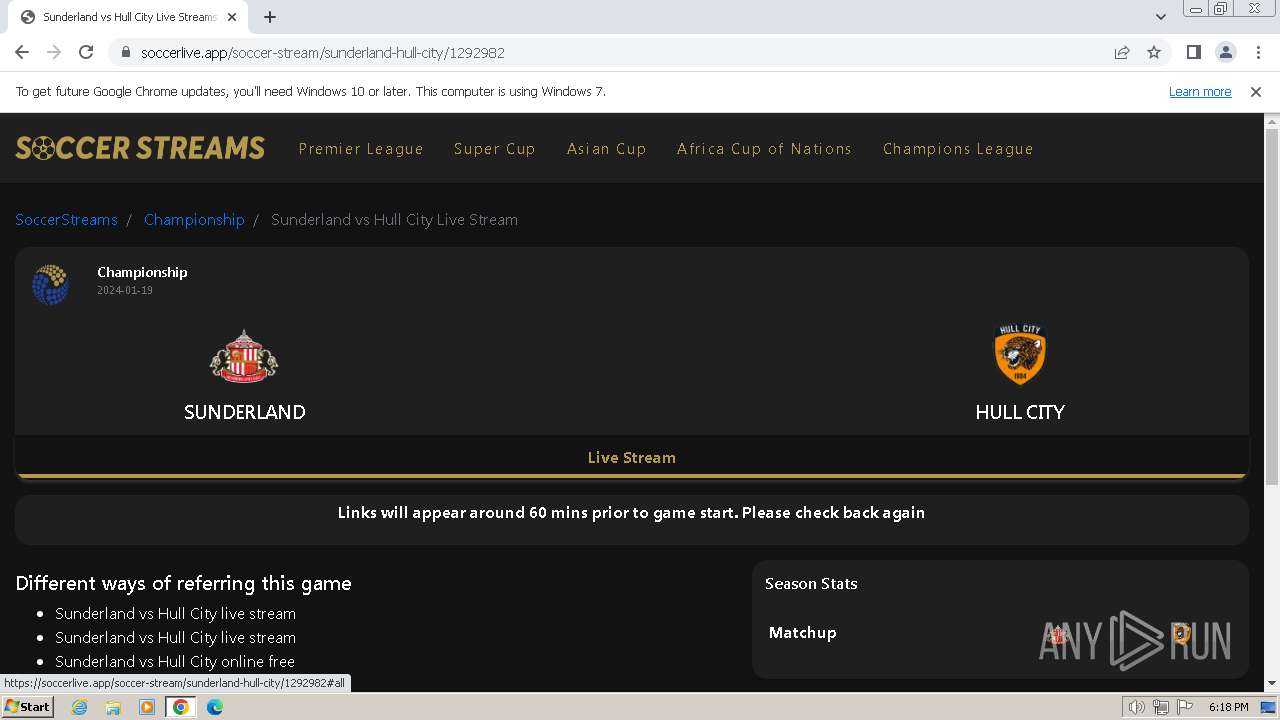1280x720 pixels.
Task: View site information via the padlock icon
Action: 125,52
